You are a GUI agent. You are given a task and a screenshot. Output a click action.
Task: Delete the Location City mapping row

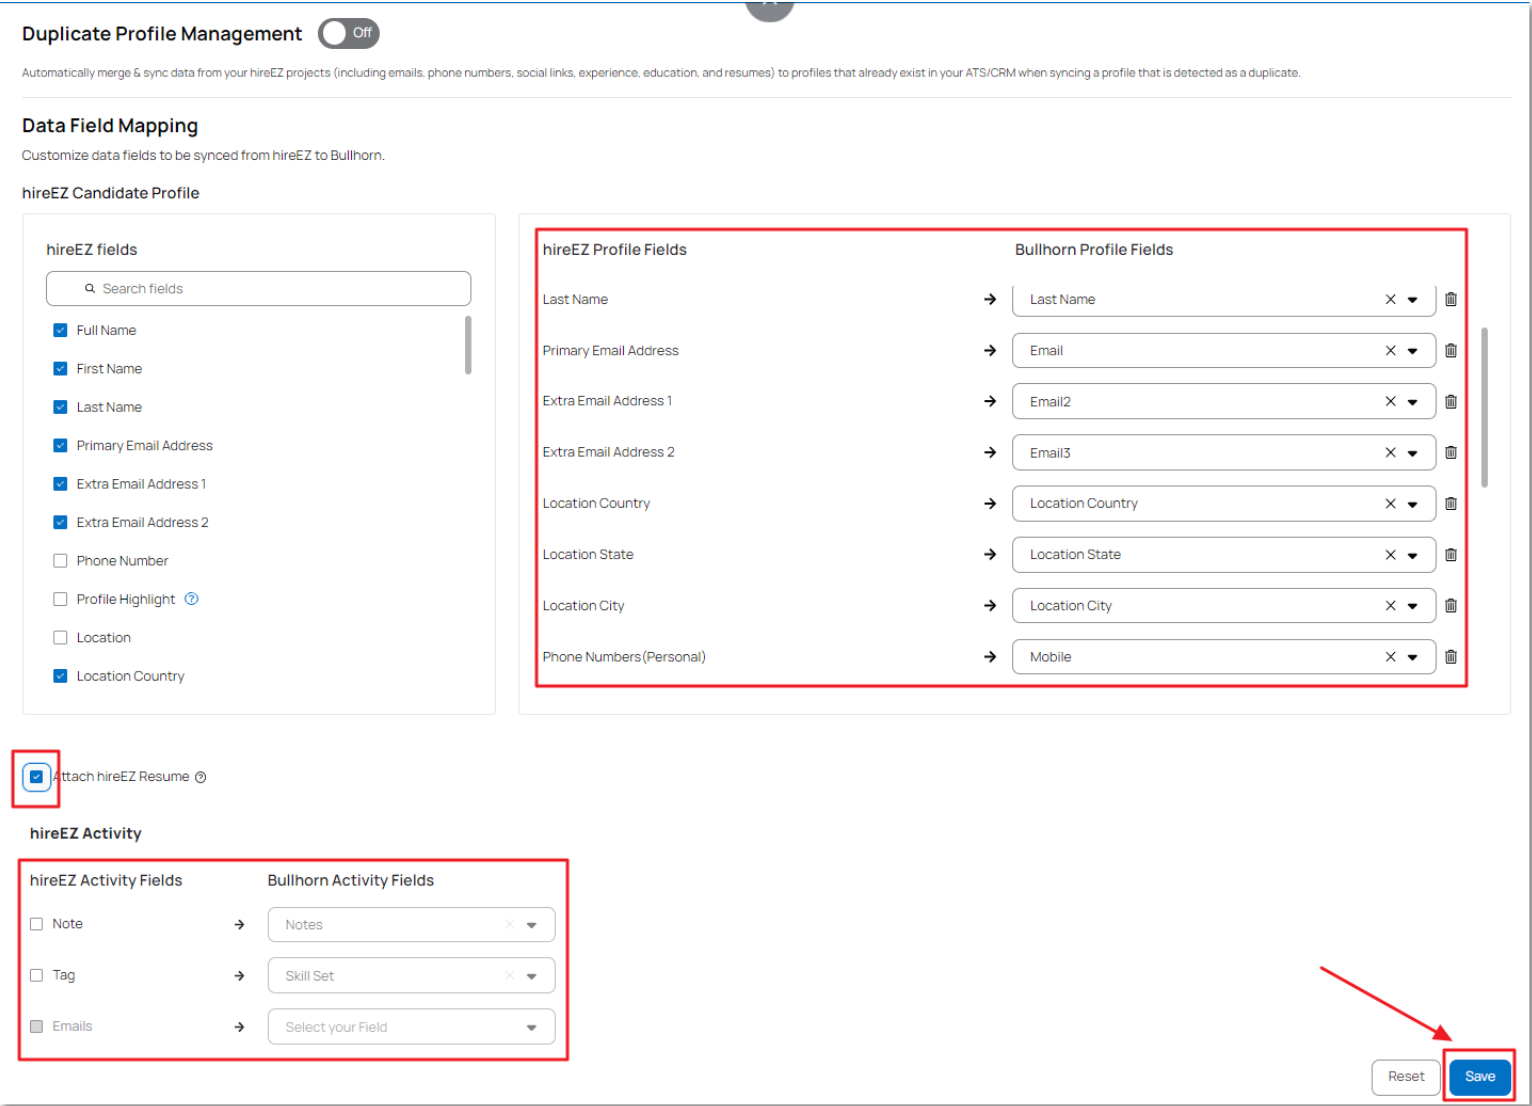(1451, 605)
